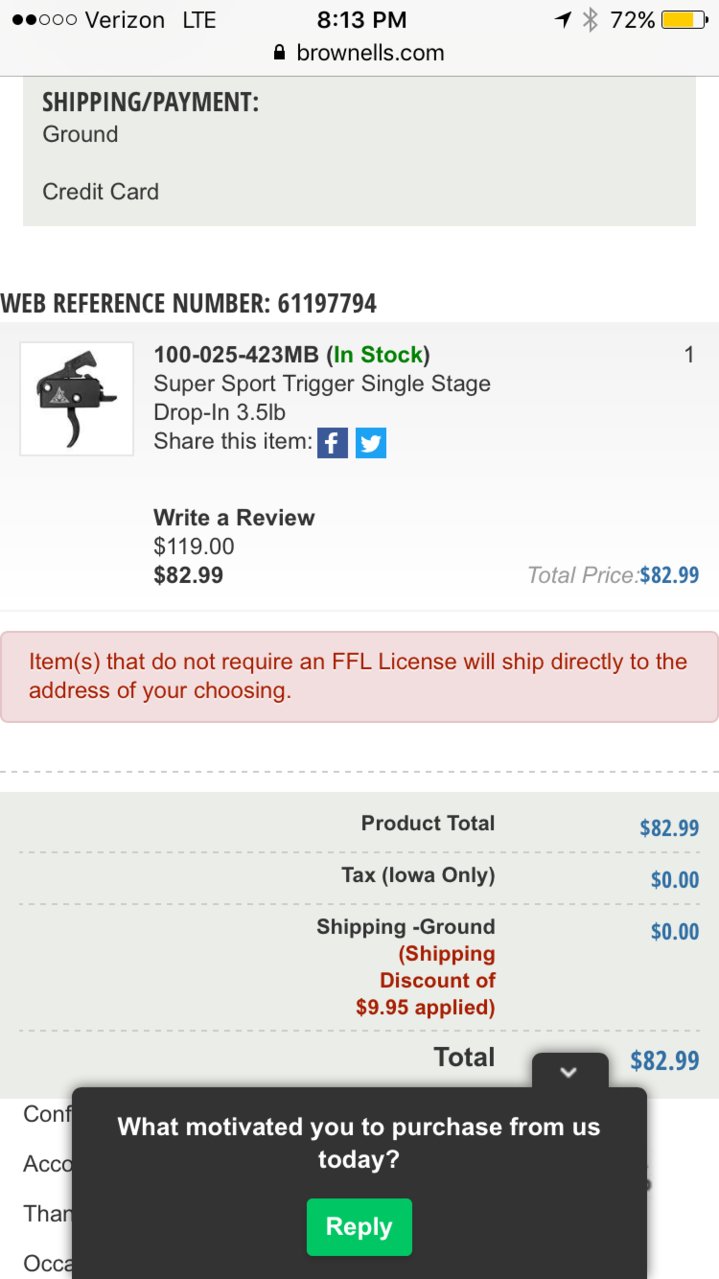Share item on Twitter icon
The image size is (719, 1279).
[x=371, y=442]
